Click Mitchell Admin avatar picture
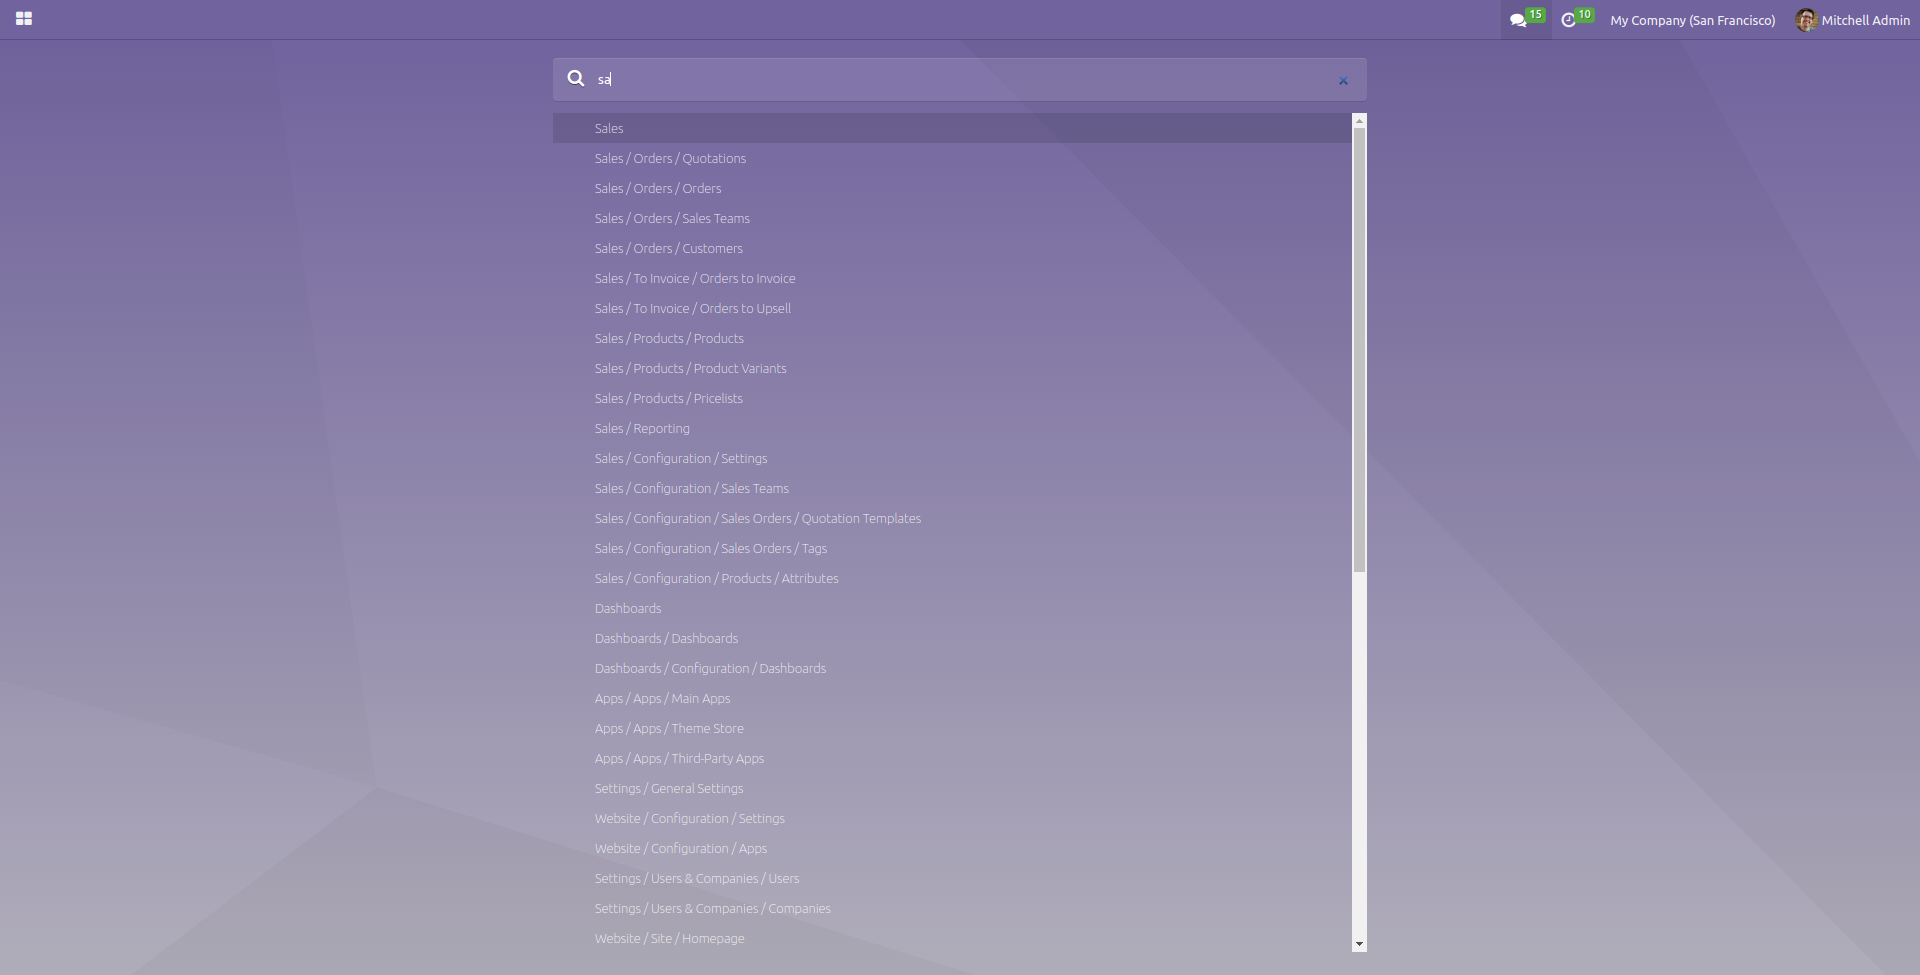Screen dimensions: 1920x975 [x=1806, y=20]
